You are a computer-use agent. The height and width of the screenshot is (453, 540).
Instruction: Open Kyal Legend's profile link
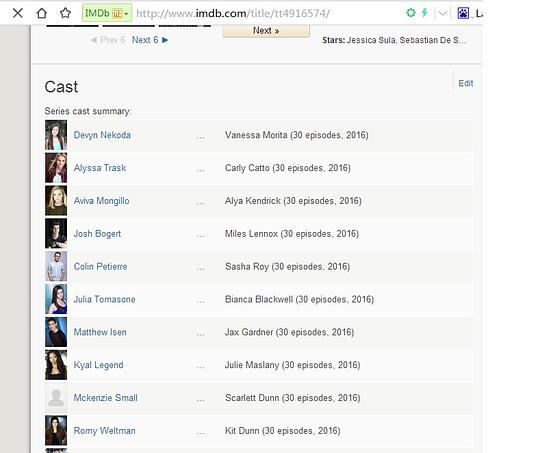98,365
